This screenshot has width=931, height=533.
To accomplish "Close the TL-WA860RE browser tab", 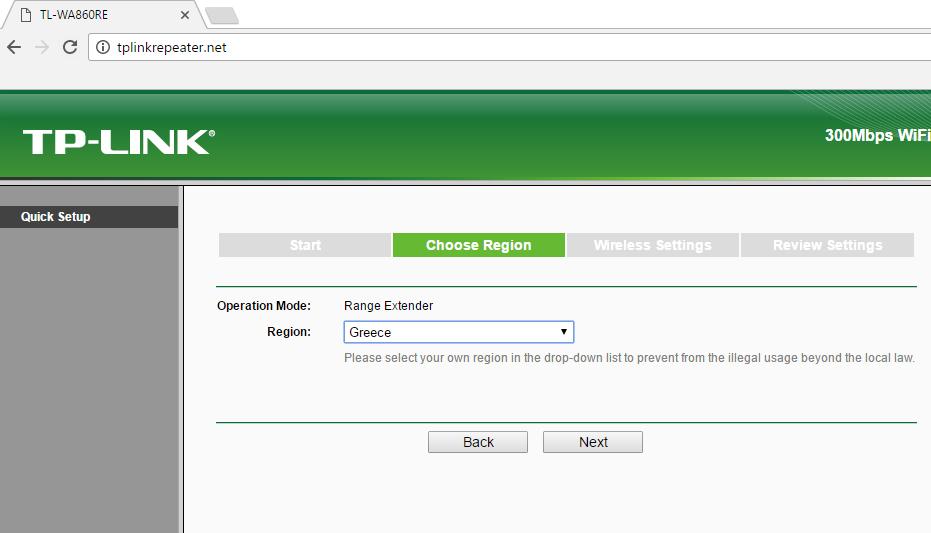I will (x=185, y=15).
